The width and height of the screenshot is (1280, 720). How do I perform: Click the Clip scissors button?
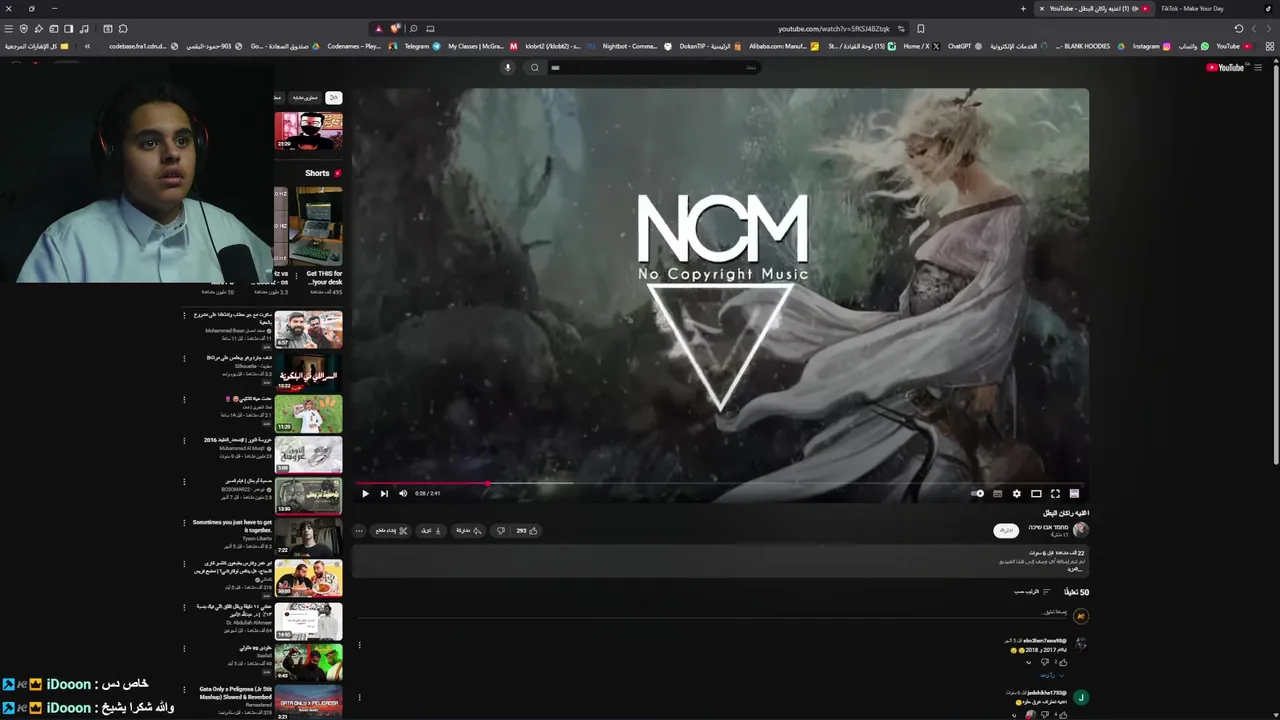coord(391,531)
